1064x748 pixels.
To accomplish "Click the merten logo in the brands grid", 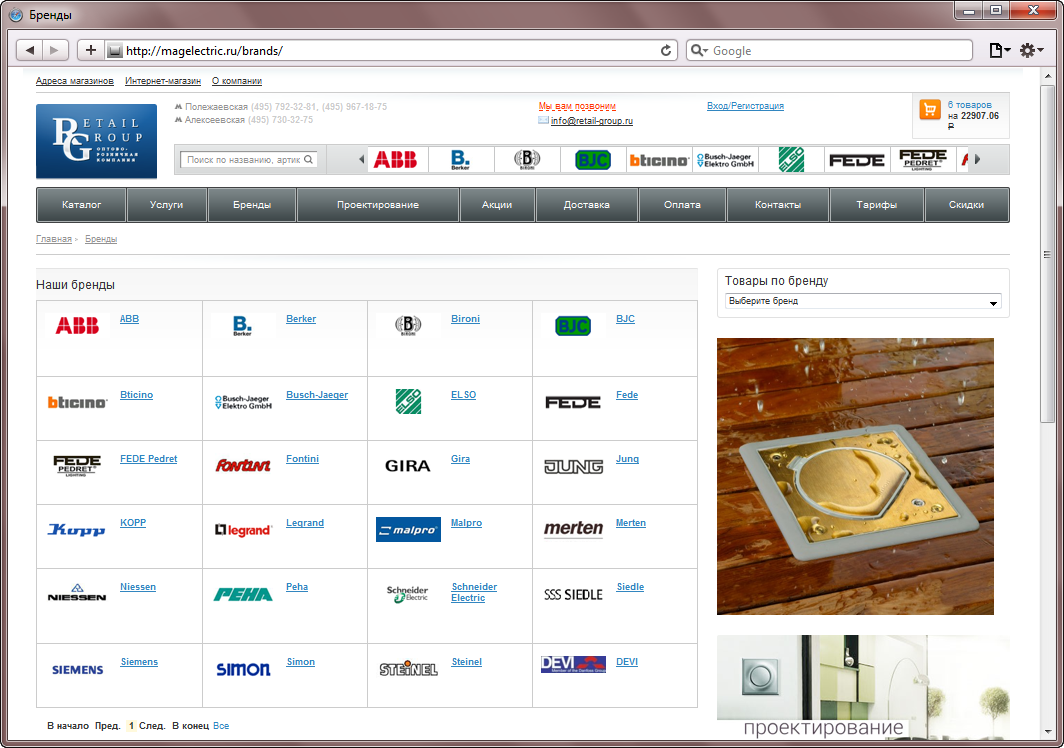I will pyautogui.click(x=573, y=529).
